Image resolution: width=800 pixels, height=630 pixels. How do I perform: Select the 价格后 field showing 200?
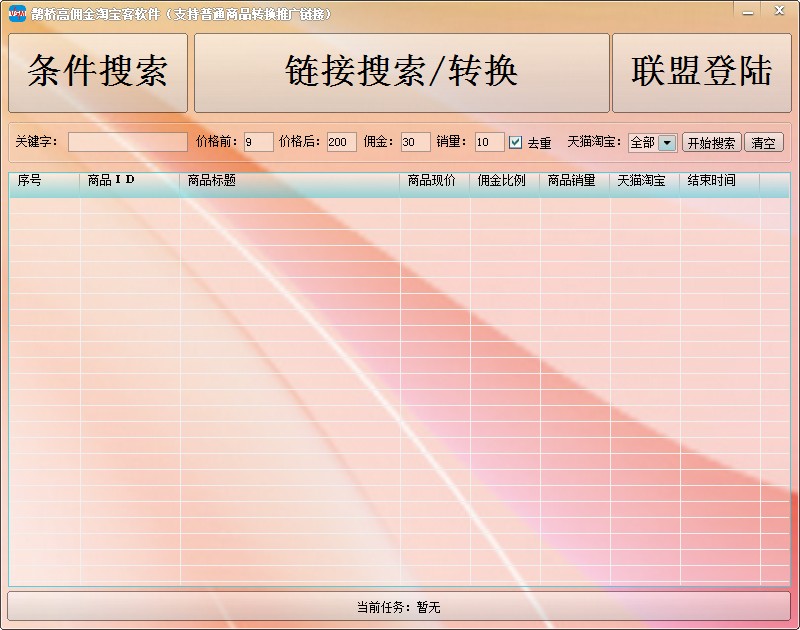[341, 142]
